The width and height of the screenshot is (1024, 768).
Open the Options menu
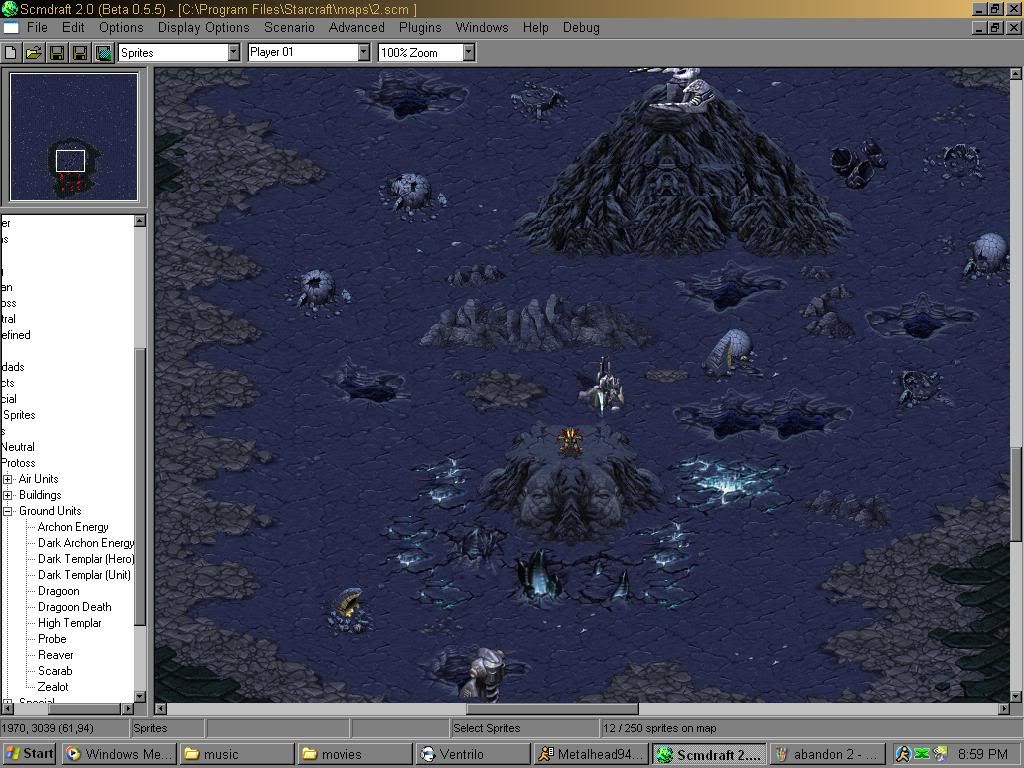(121, 27)
